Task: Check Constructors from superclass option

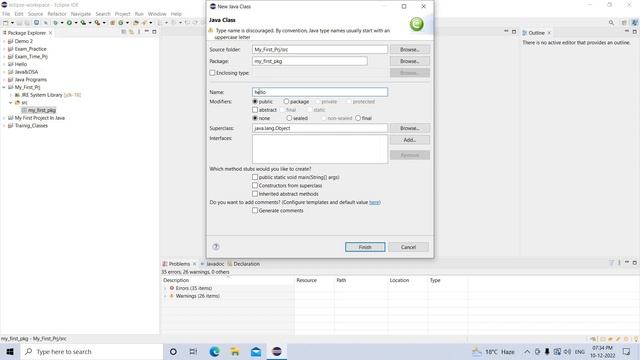Action: (x=255, y=185)
